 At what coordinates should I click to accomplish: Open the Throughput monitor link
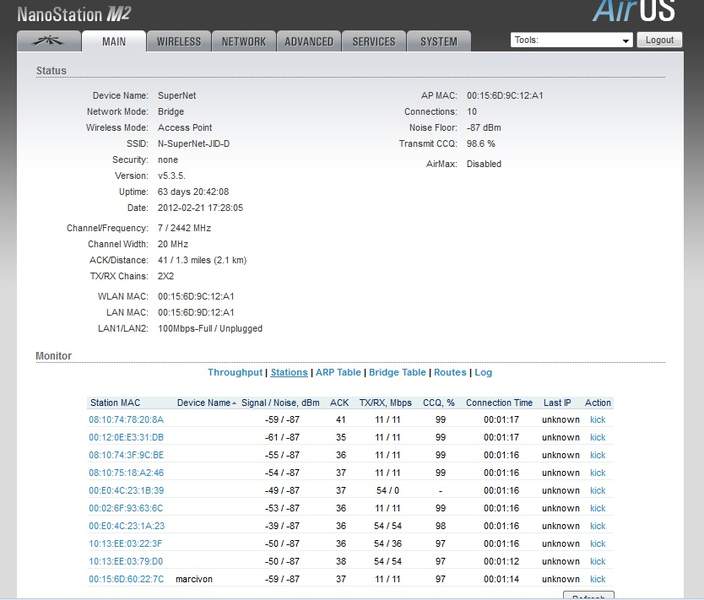click(235, 372)
